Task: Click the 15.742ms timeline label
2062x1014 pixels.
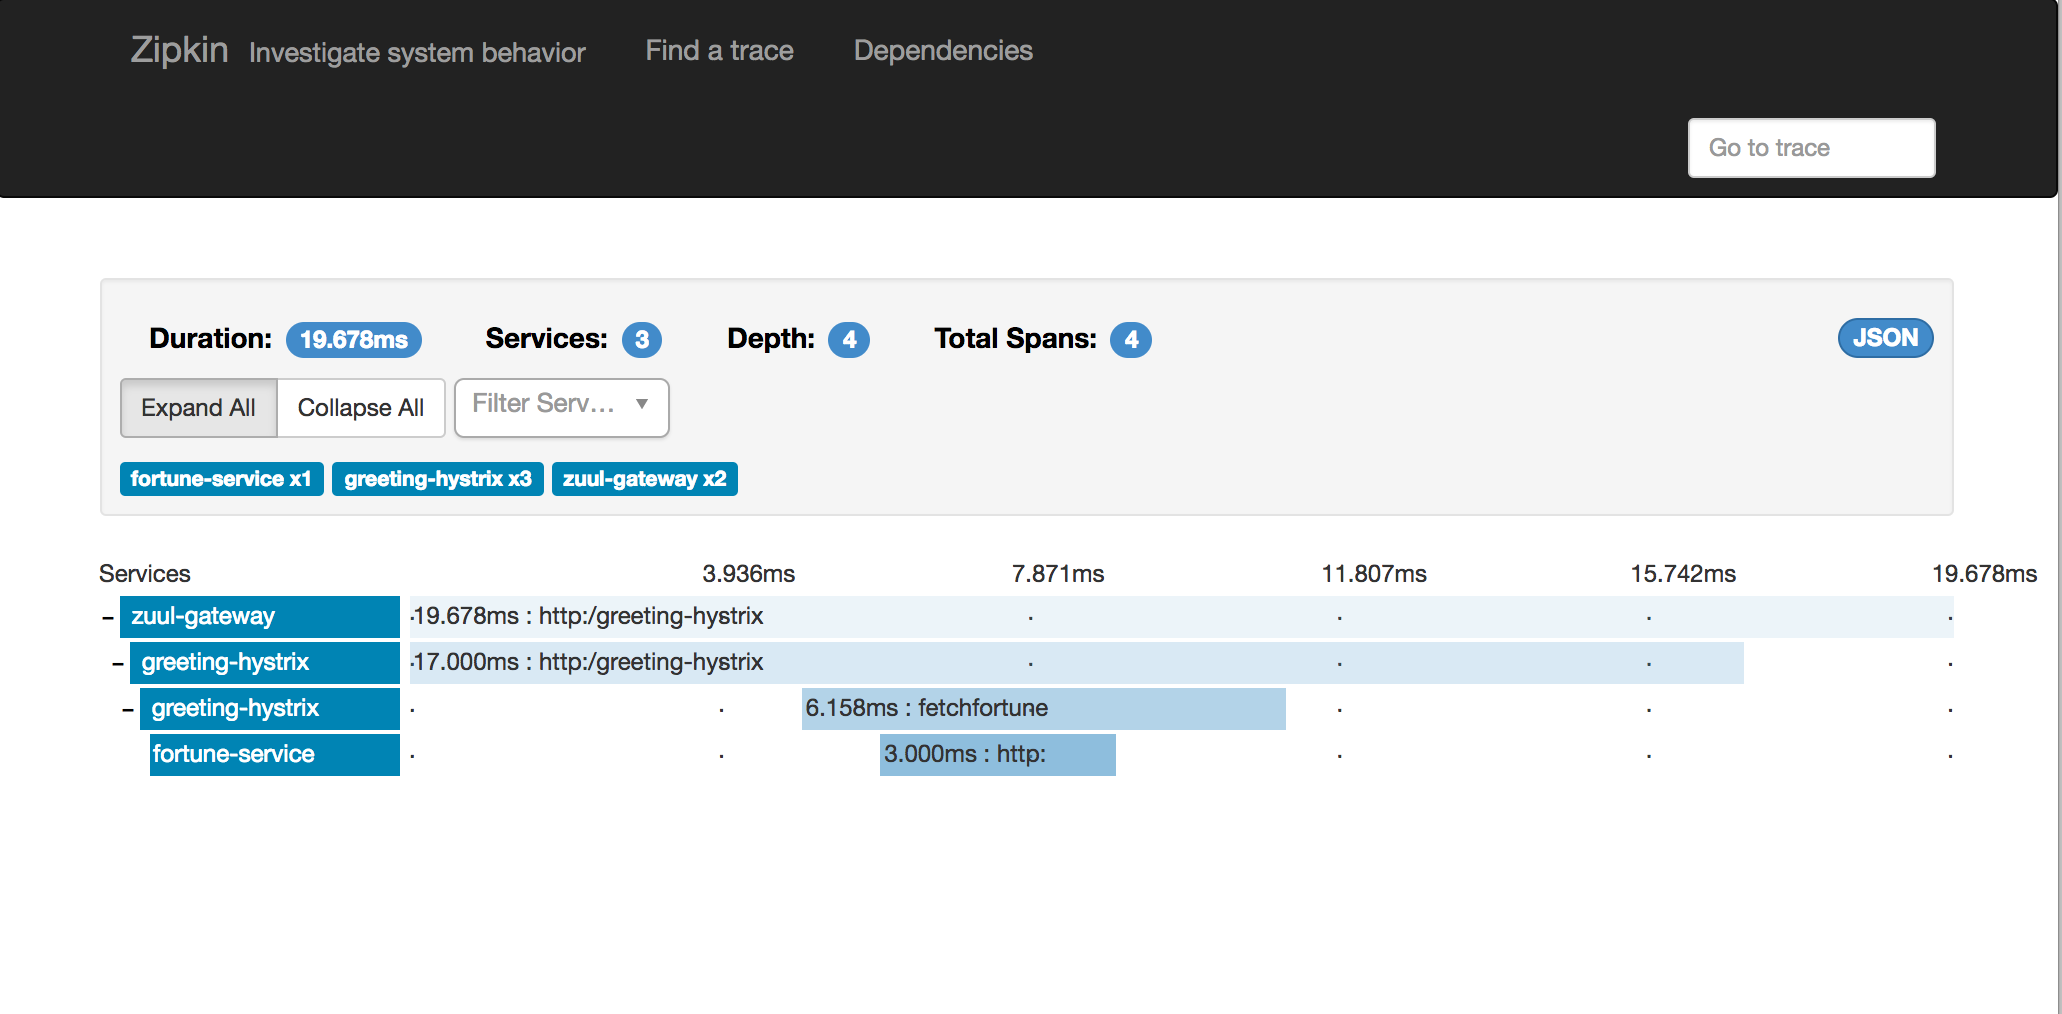Action: tap(1683, 574)
